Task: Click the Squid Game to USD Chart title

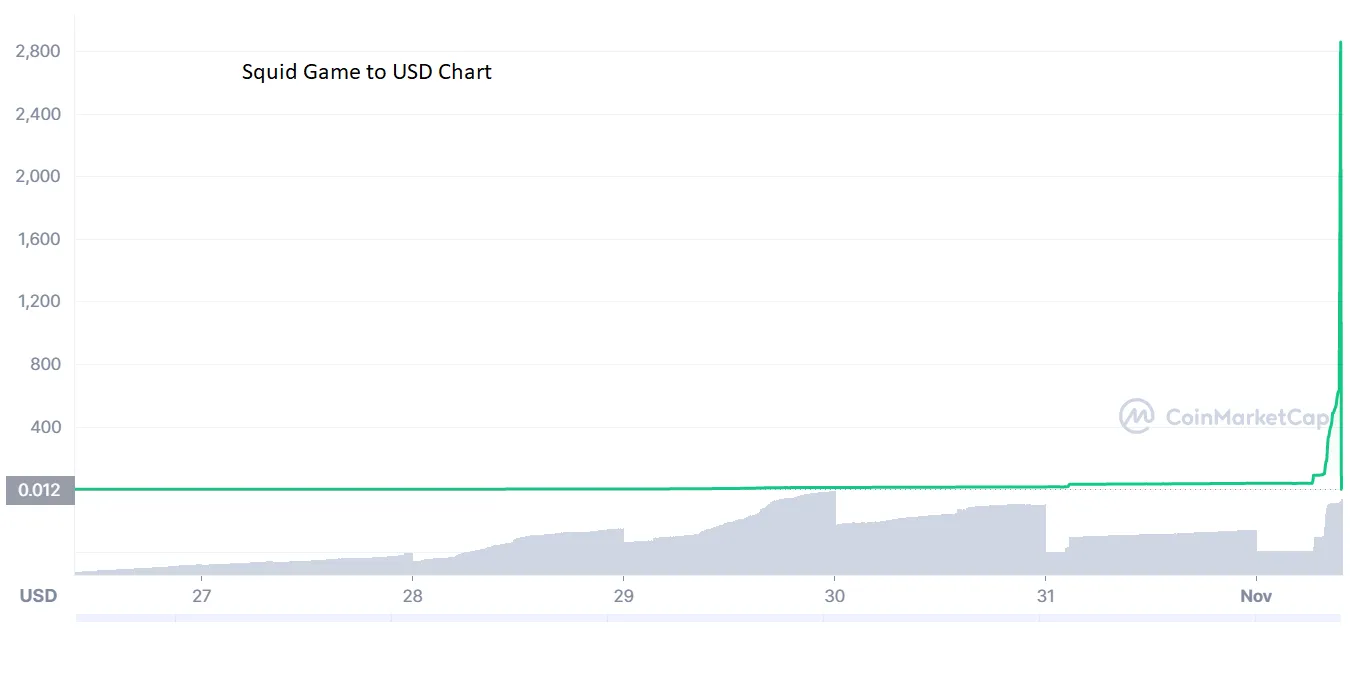Action: point(366,71)
